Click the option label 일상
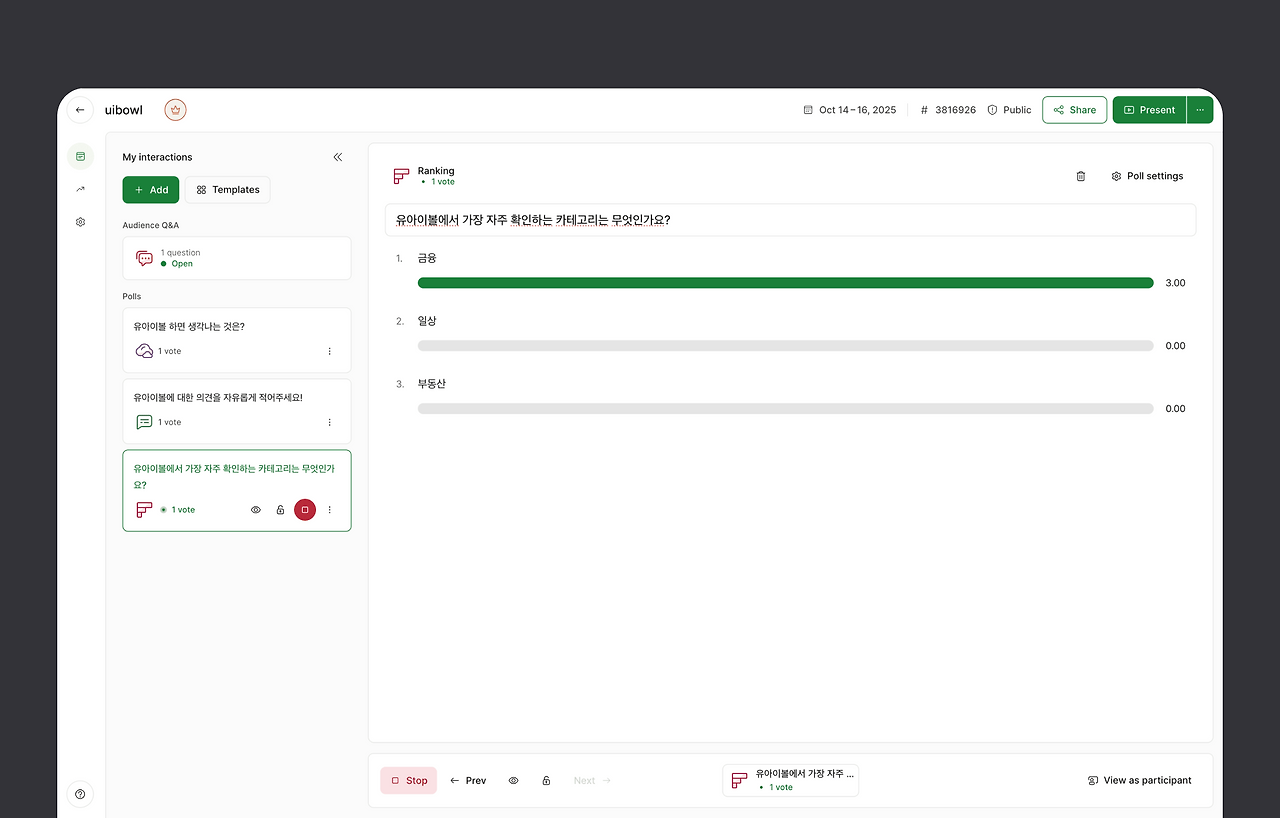The height and width of the screenshot is (818, 1280). [427, 321]
